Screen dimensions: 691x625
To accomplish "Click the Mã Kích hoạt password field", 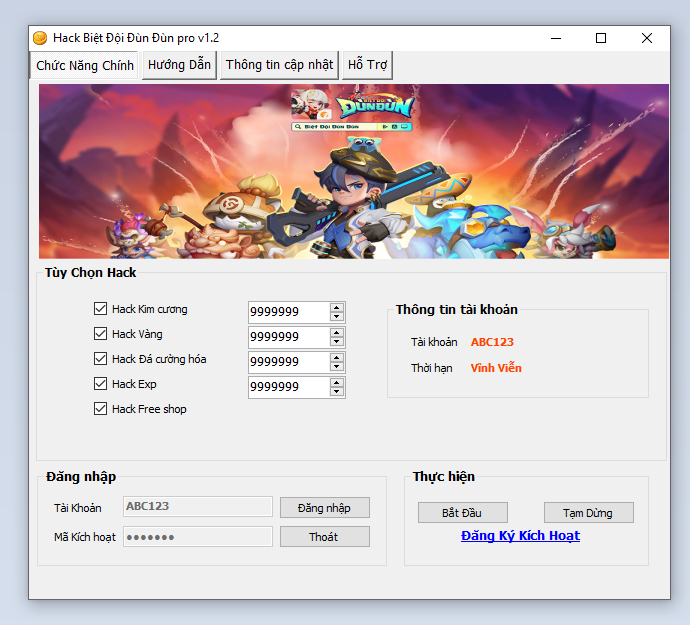I will [197, 537].
